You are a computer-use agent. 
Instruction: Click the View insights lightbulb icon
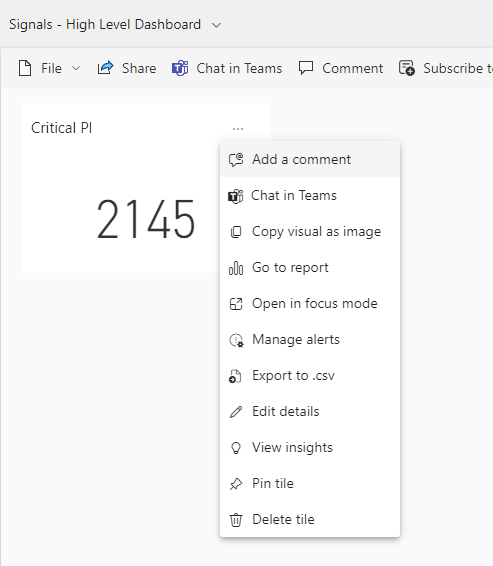236,448
